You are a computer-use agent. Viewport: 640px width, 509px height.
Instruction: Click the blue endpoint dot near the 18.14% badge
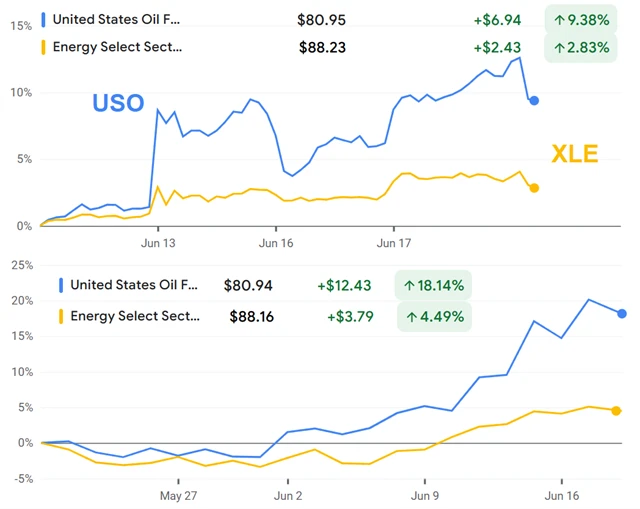pyautogui.click(x=621, y=314)
